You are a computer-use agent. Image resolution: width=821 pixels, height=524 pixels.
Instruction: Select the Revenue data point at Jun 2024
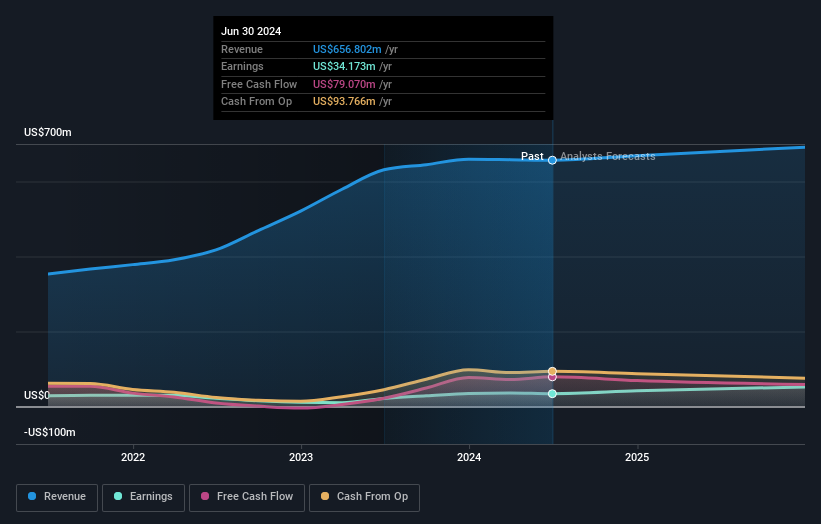[552, 160]
